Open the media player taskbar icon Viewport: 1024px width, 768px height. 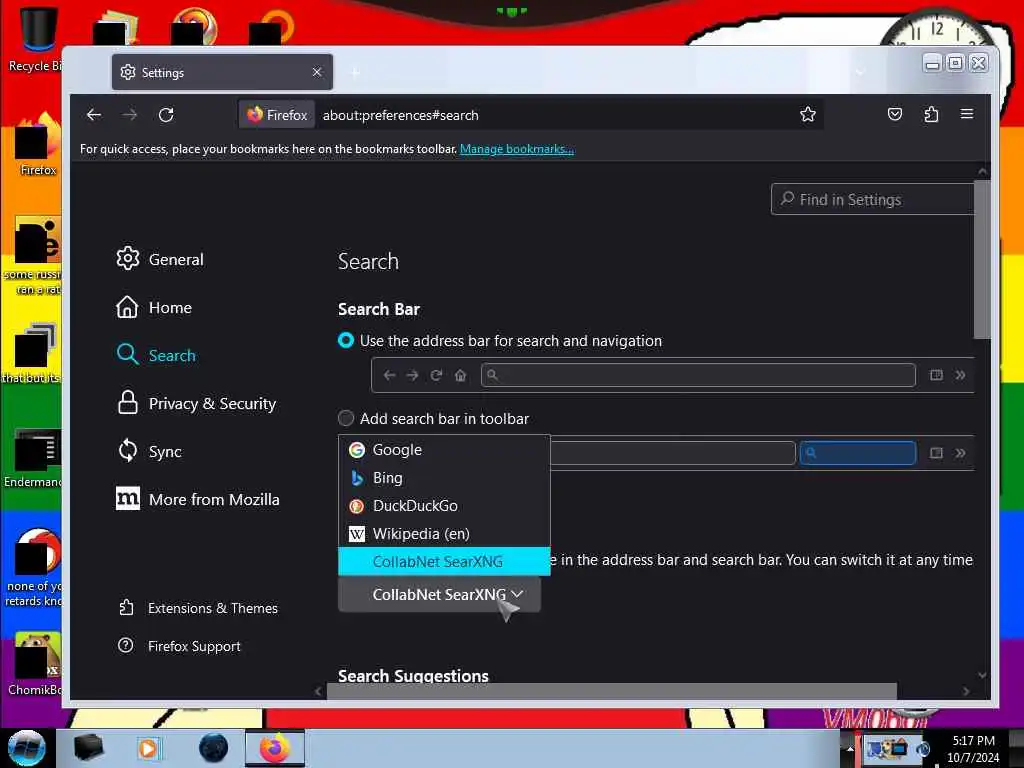(x=148, y=748)
